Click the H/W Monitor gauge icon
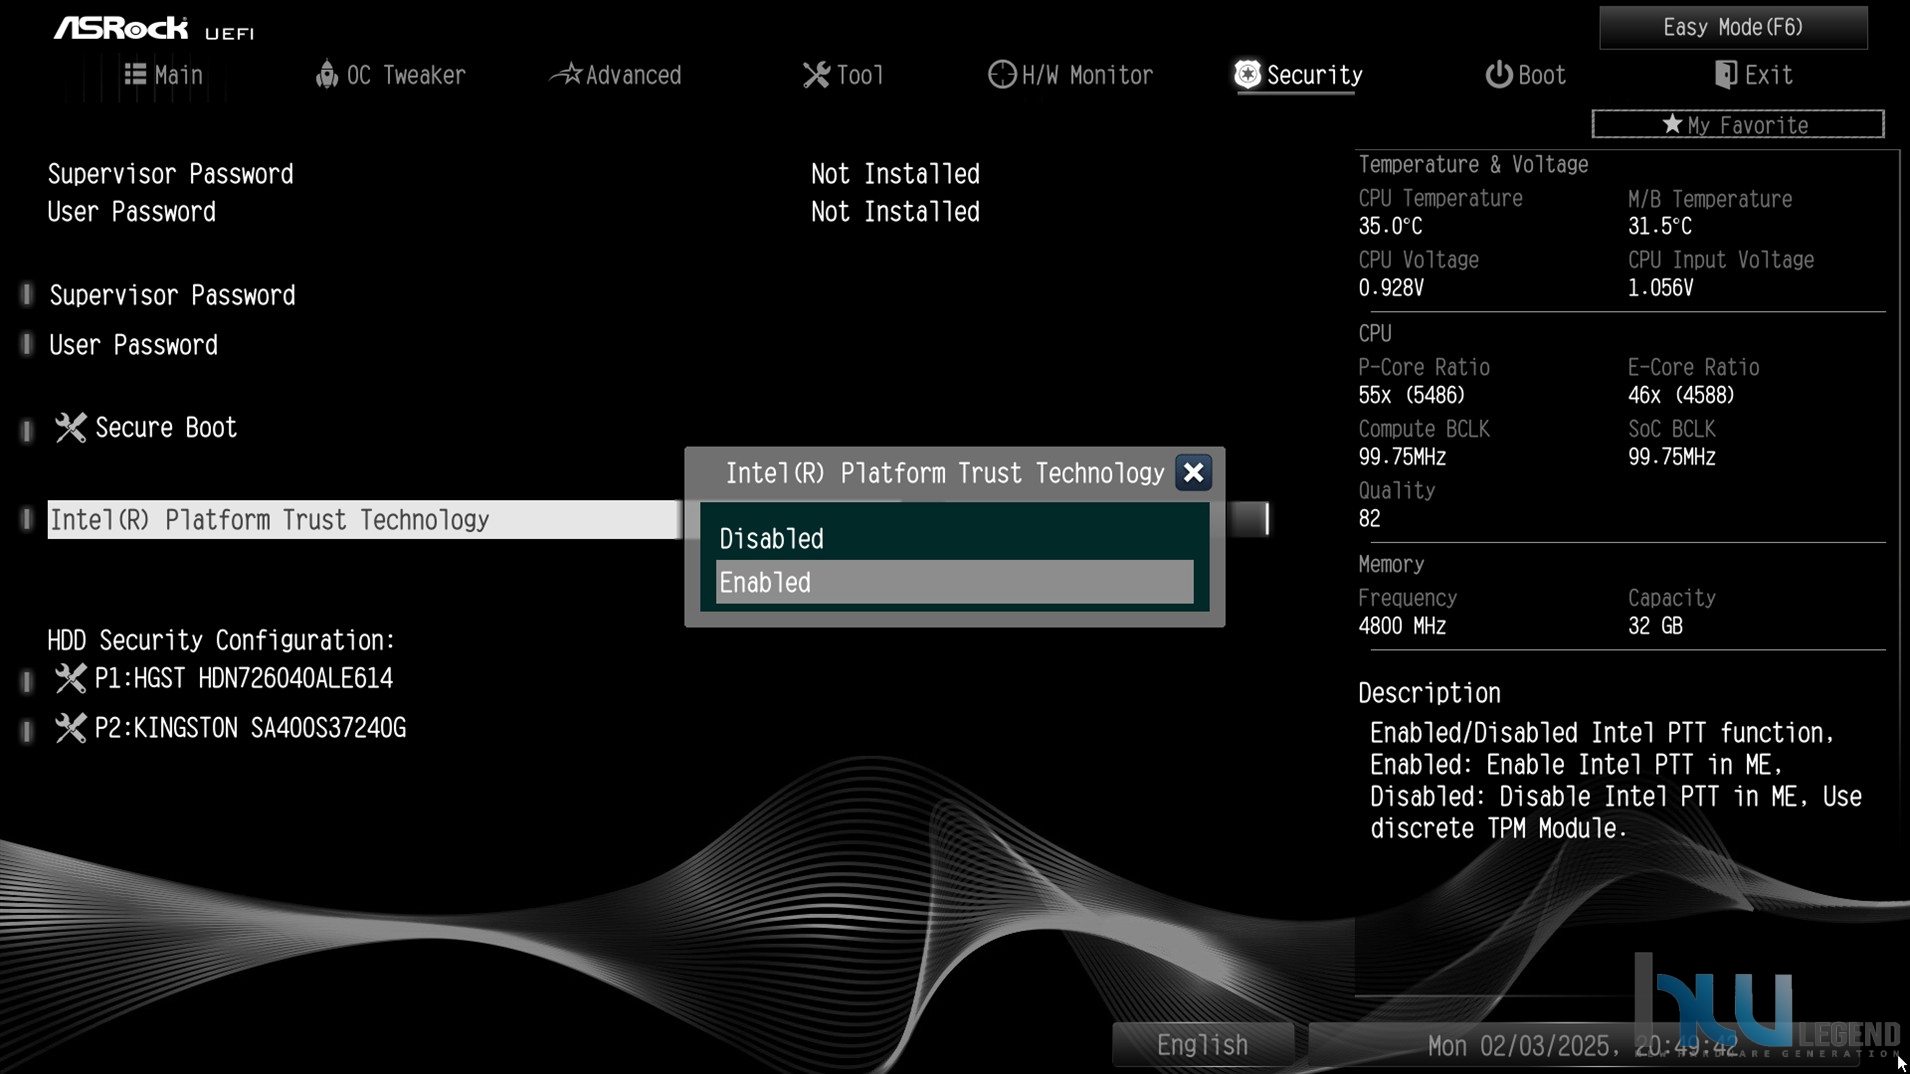This screenshot has height=1074, width=1910. click(x=1002, y=74)
